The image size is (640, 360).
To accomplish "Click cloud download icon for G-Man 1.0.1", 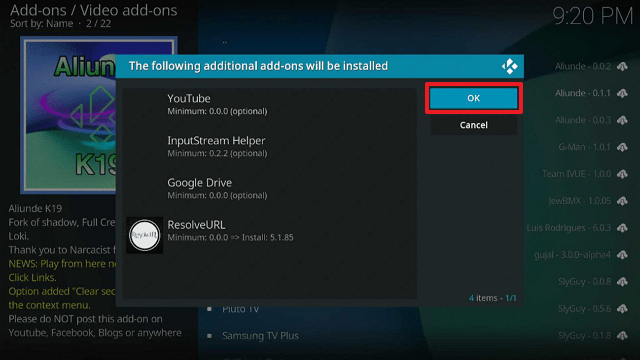I will 622,147.
